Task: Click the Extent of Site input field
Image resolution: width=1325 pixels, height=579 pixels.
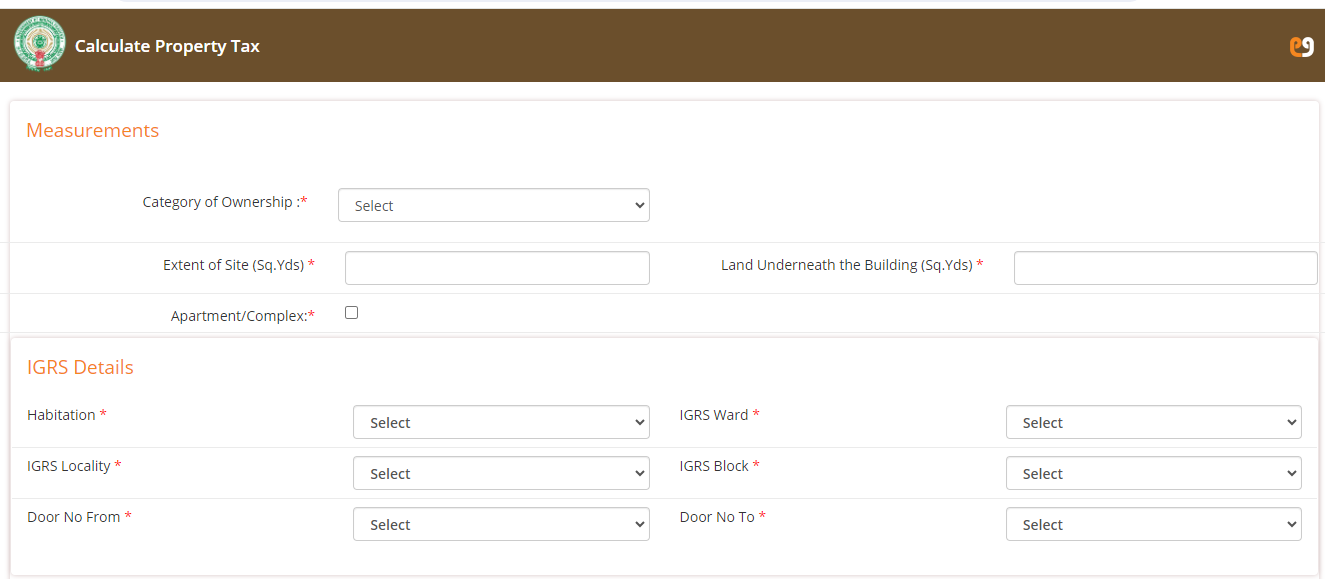Action: click(497, 267)
